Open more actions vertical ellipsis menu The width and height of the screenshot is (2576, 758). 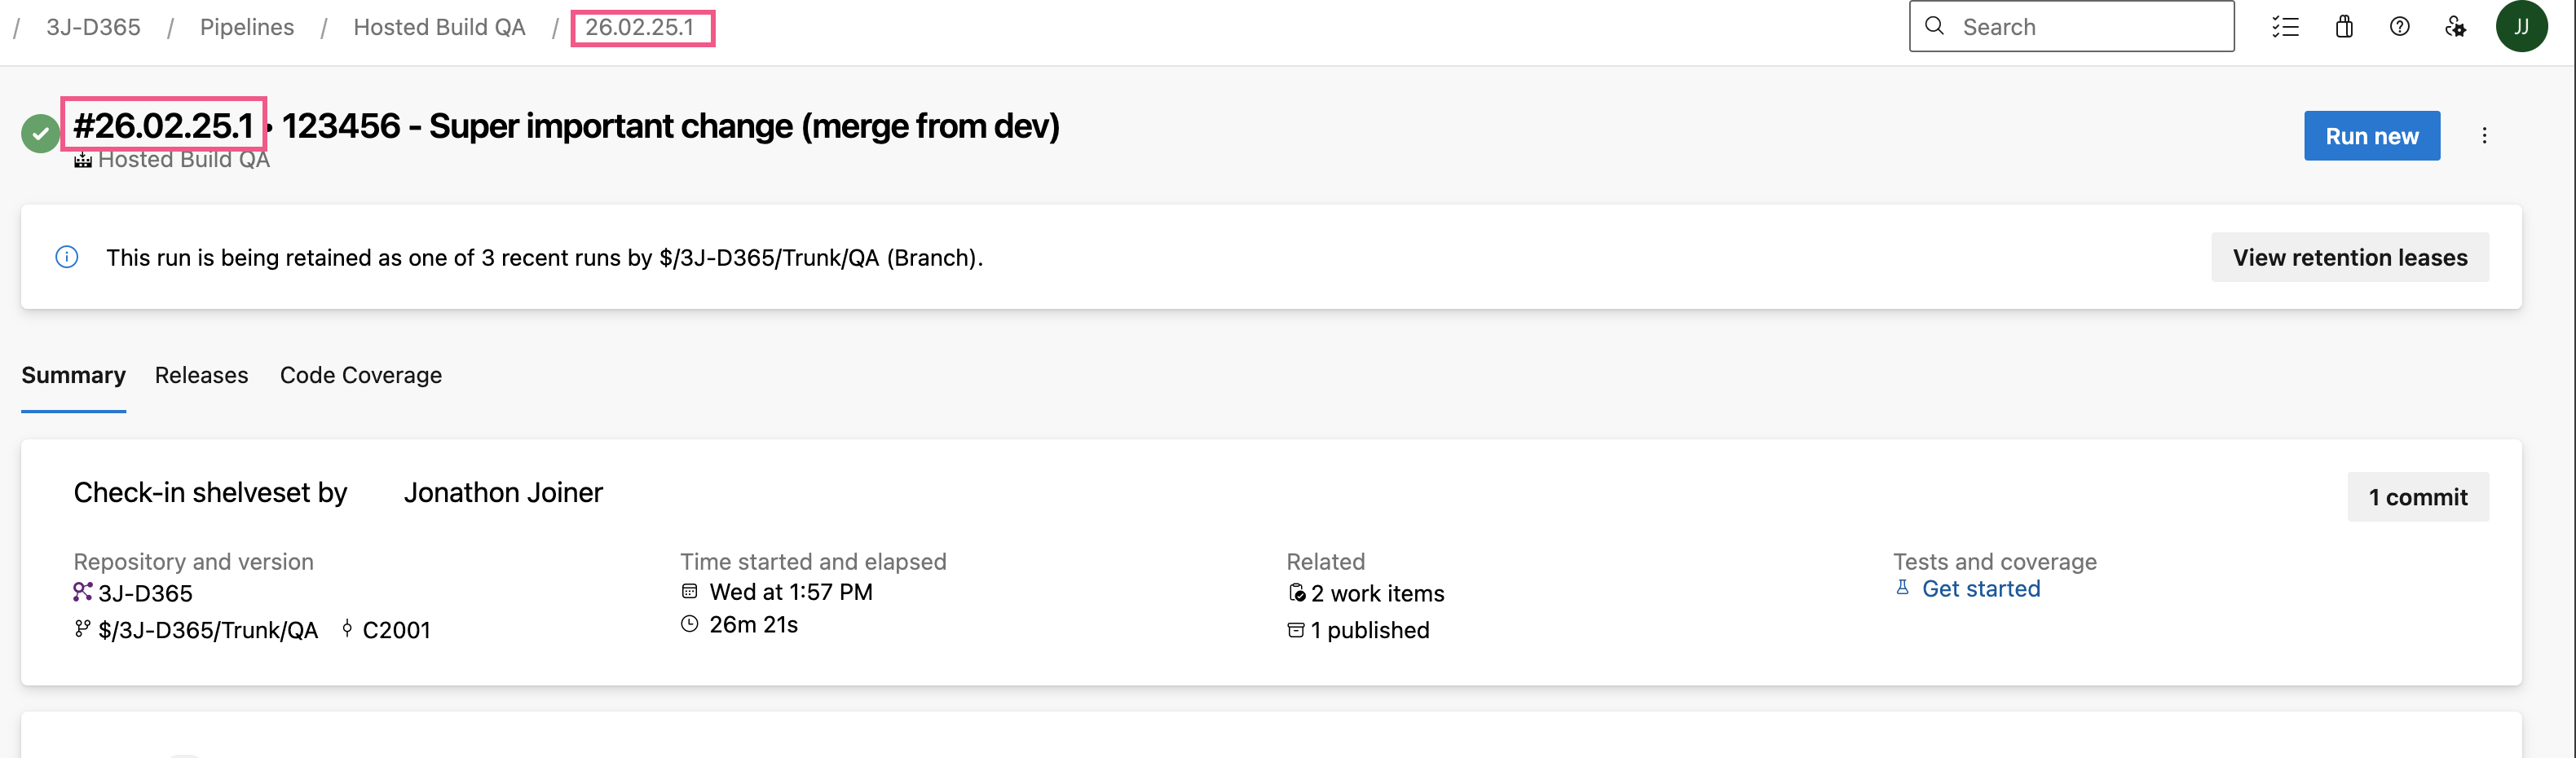pos(2485,136)
